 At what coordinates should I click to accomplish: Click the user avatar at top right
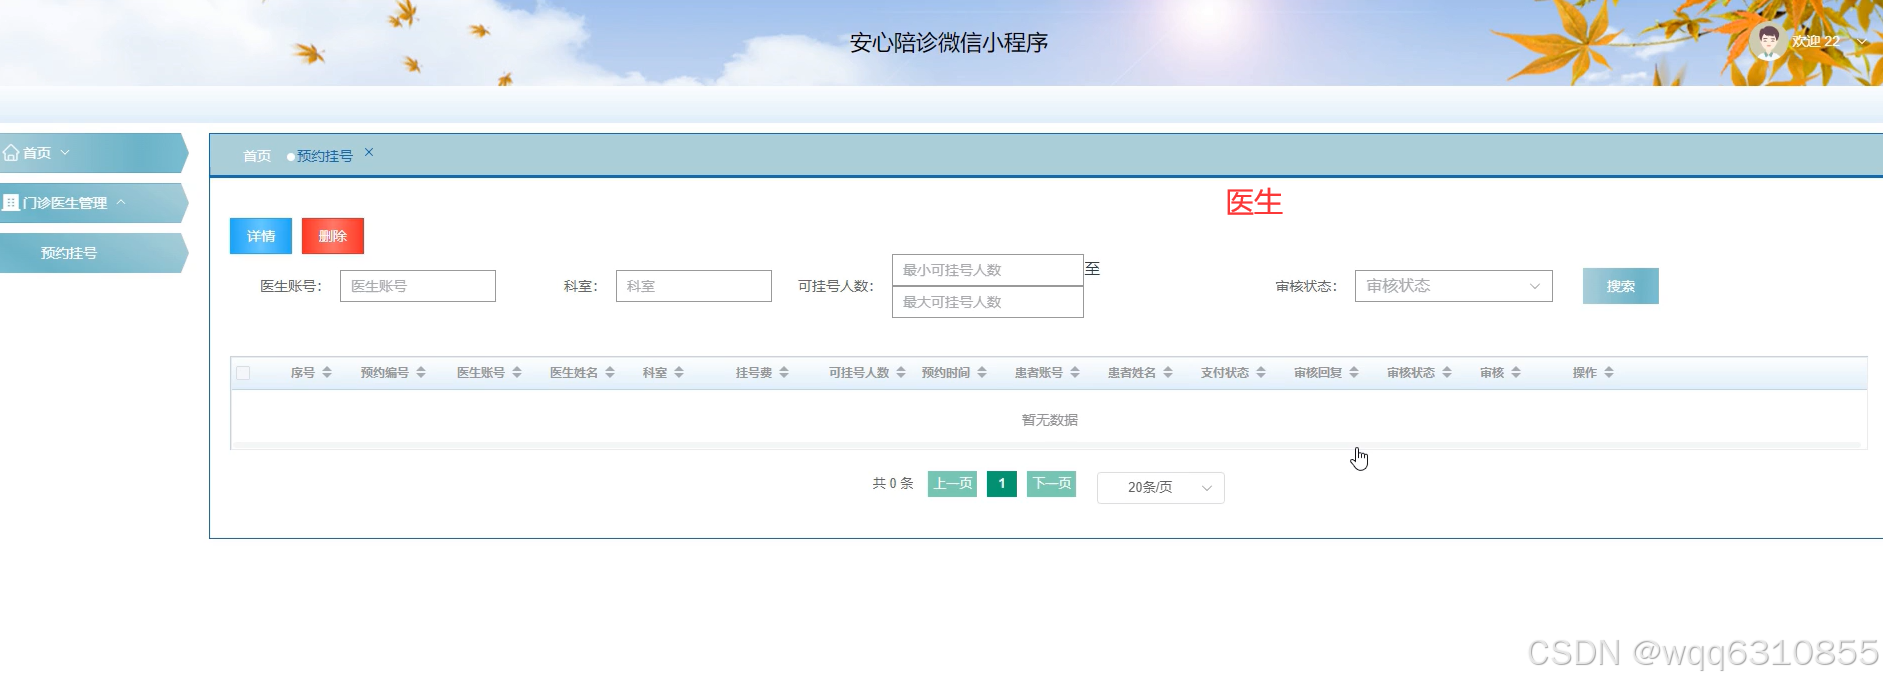tap(1768, 42)
